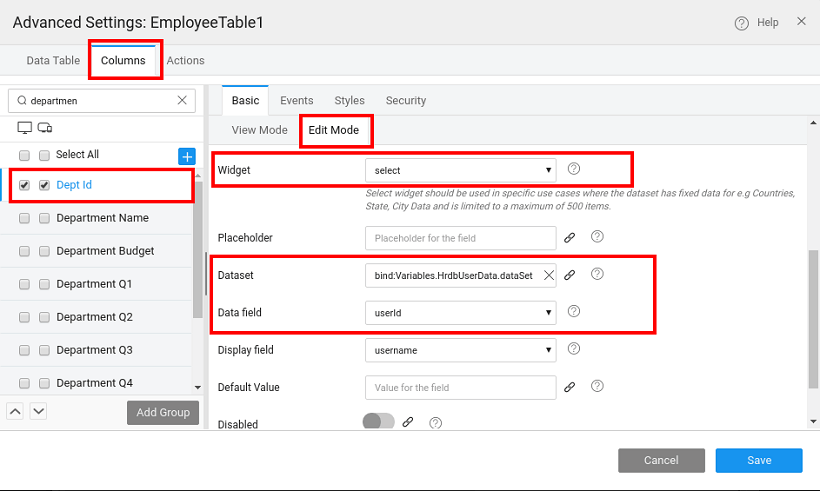Open the Styles tab

point(349,100)
